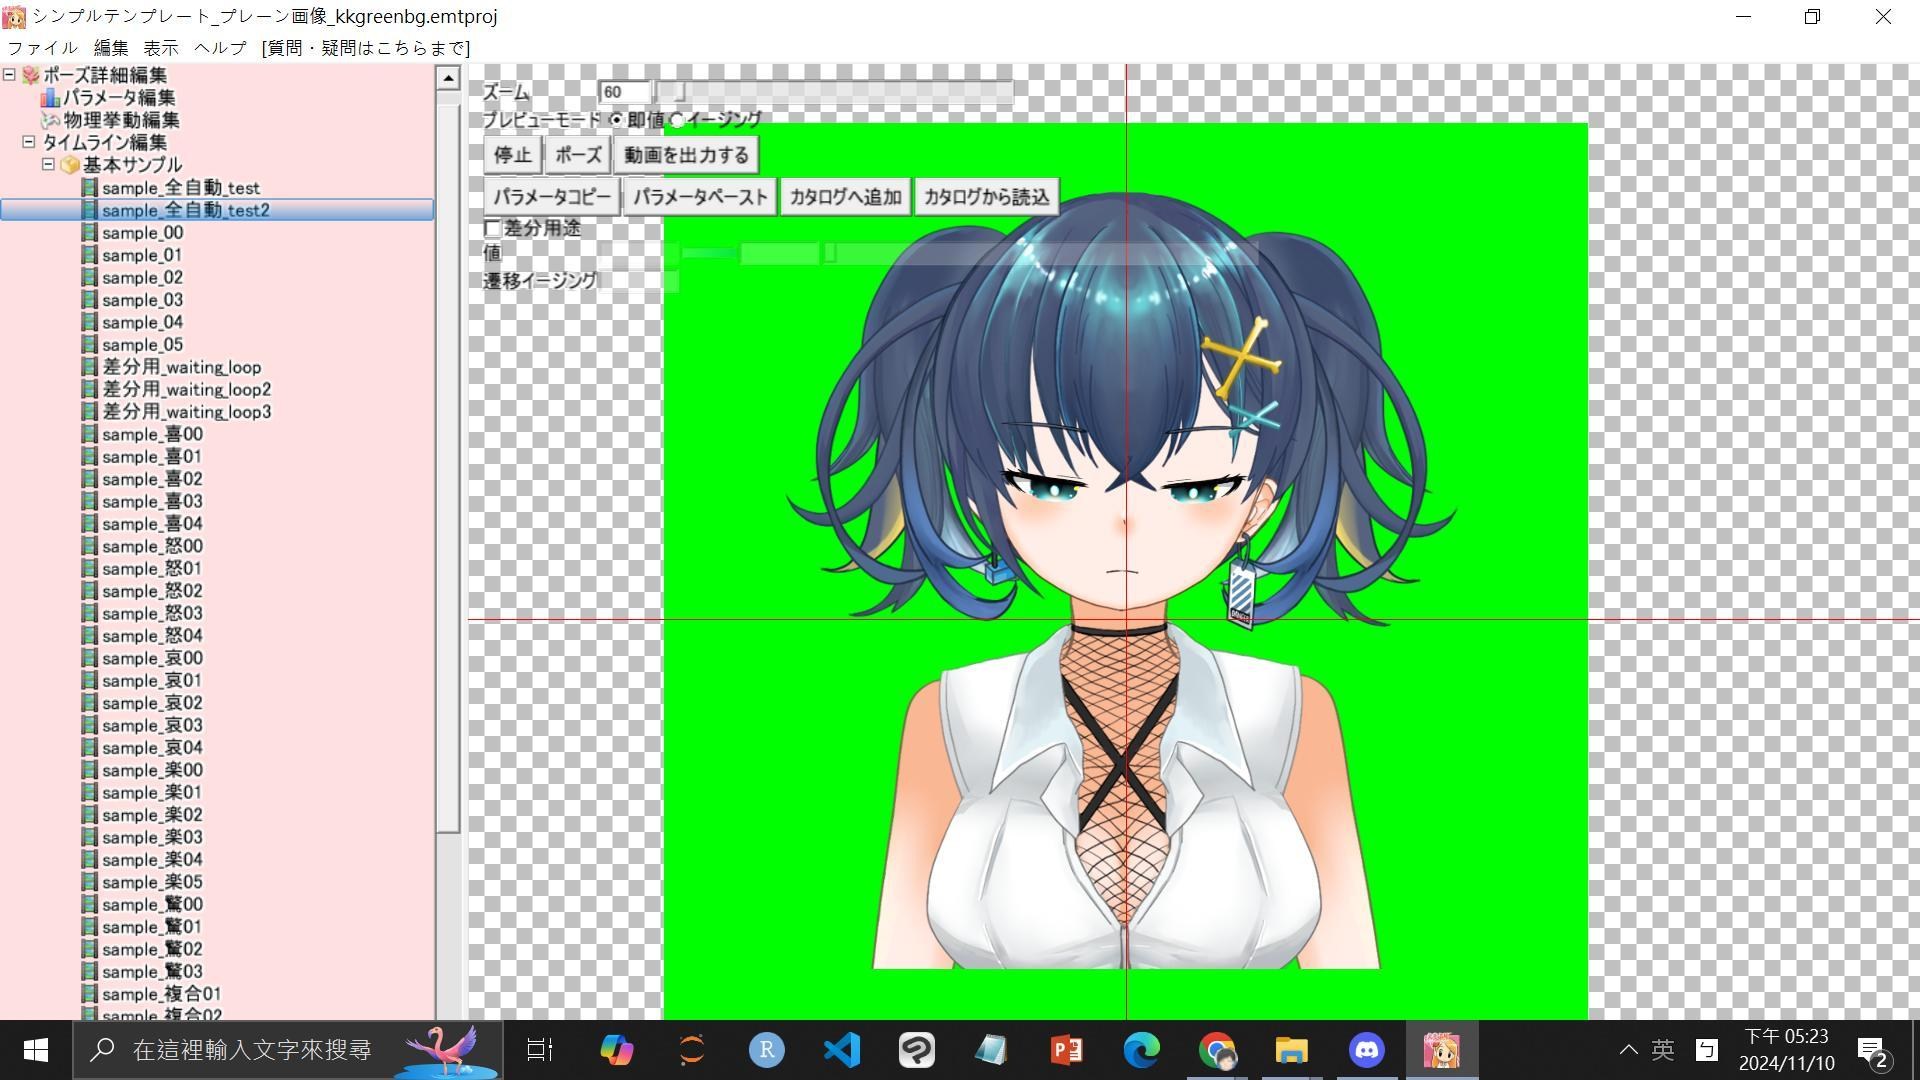
Task: Click film icon beside sample_哀01
Action: tap(89, 681)
